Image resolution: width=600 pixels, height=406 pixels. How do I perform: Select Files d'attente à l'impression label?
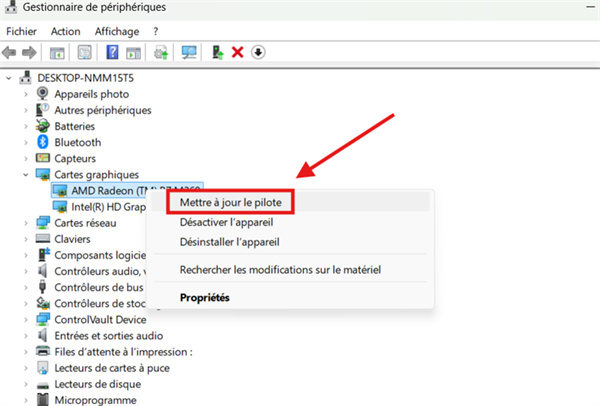coord(123,352)
